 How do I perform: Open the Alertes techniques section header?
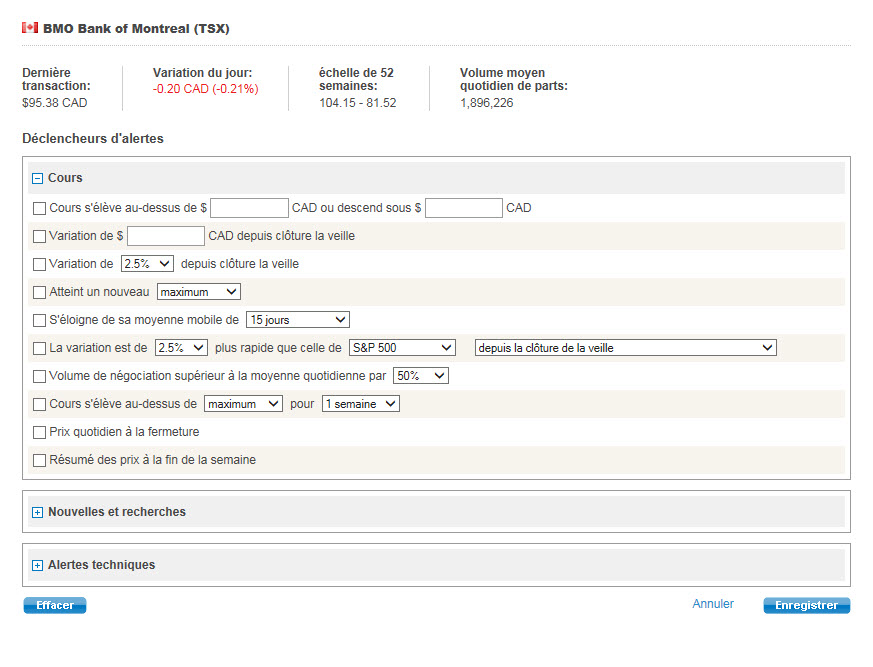102,565
